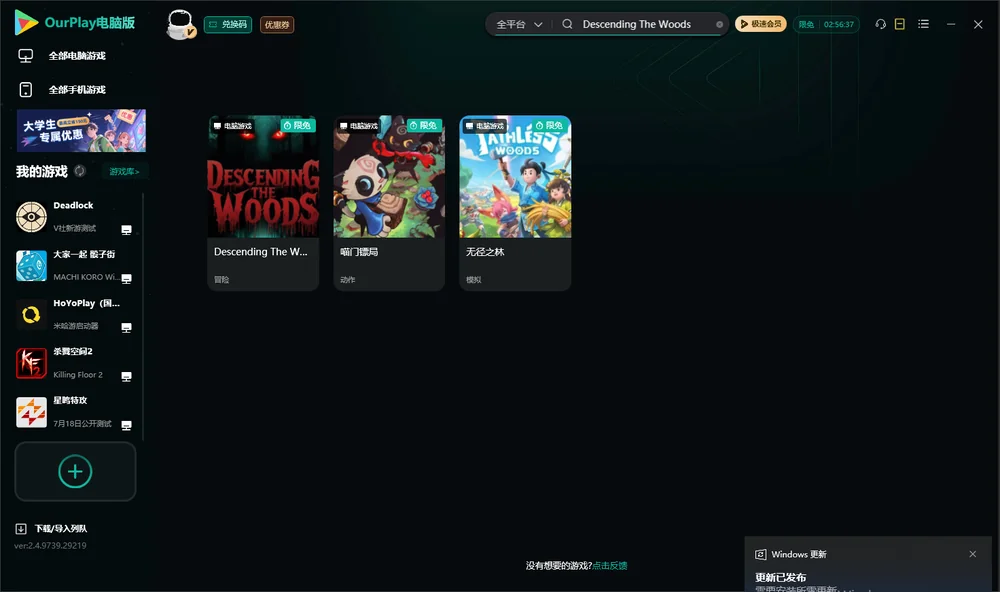Click the 无径之林 title text
1000x592 pixels.
tap(485, 252)
